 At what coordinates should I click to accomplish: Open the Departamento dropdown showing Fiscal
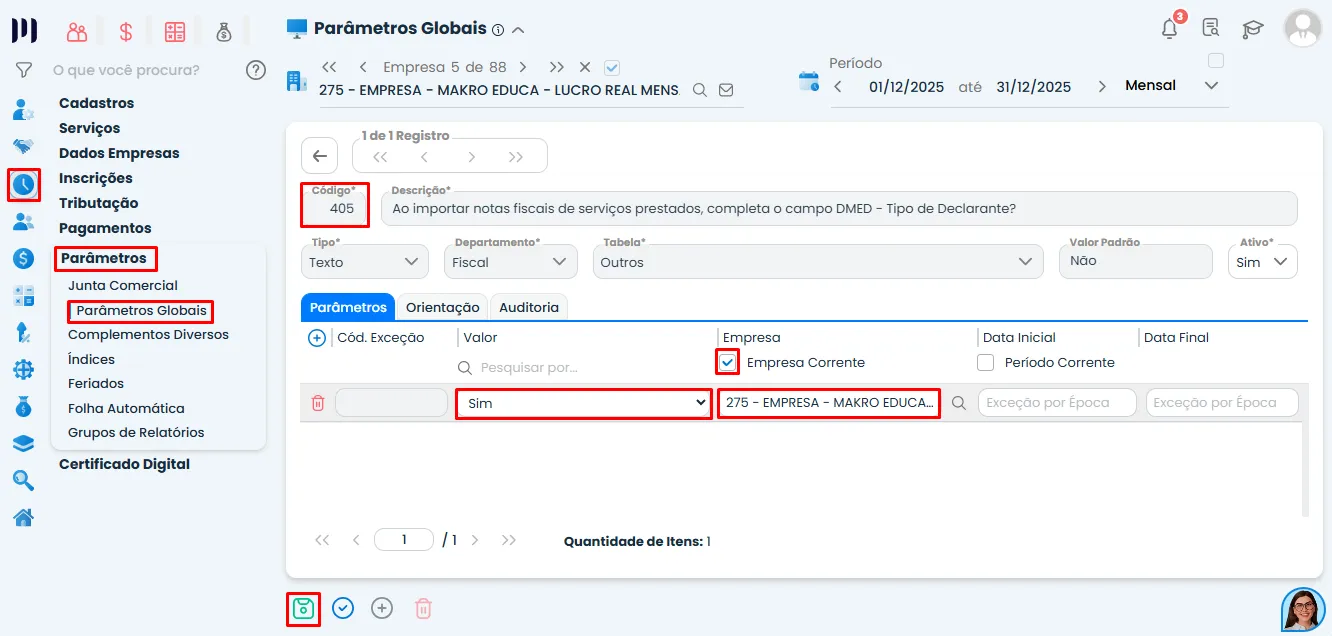tap(510, 261)
